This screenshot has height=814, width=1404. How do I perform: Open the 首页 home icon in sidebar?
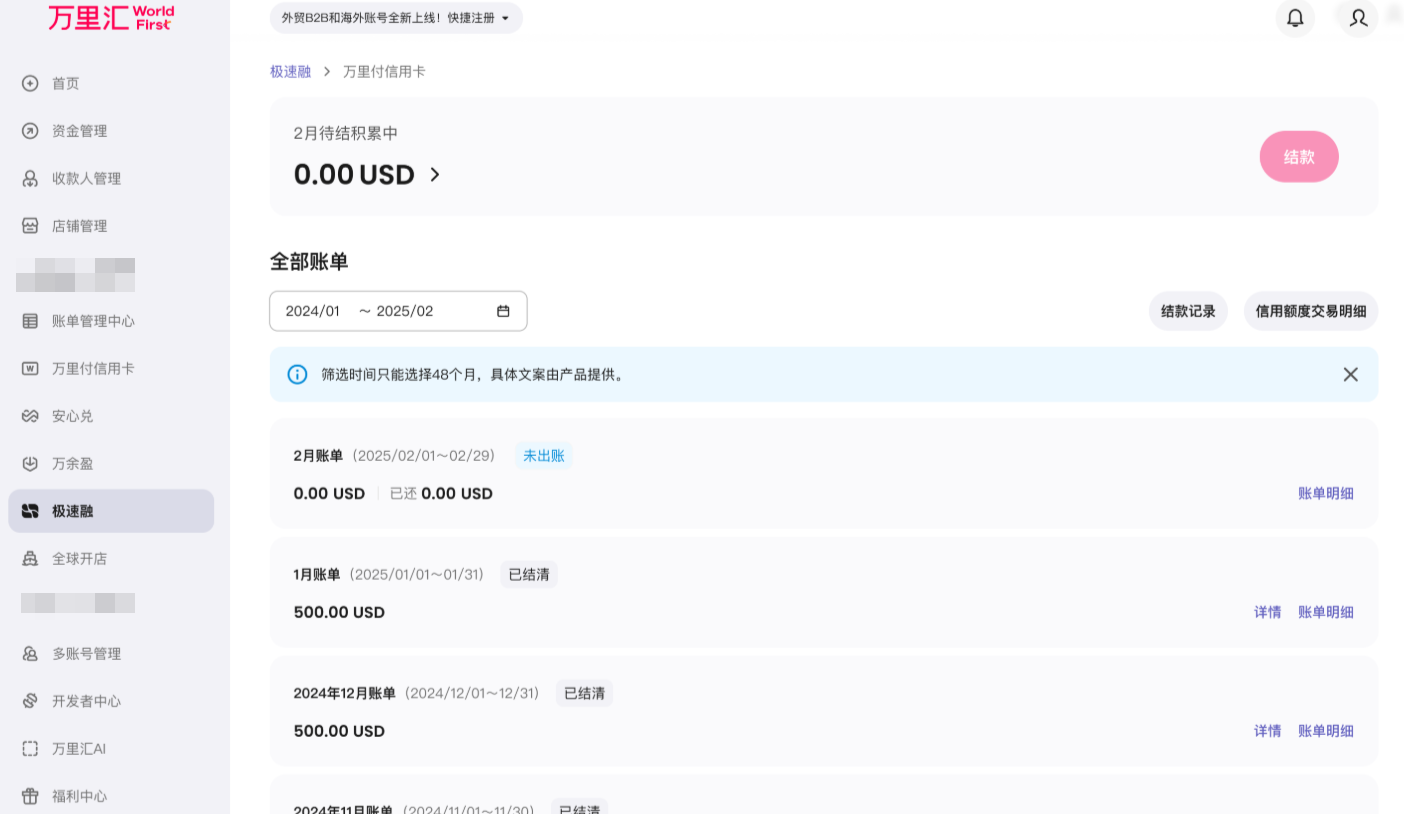click(x=30, y=83)
